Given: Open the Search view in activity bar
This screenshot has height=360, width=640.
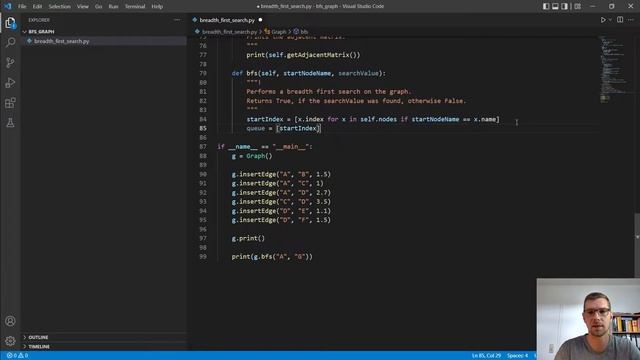Looking at the screenshot, I should coord(10,42).
